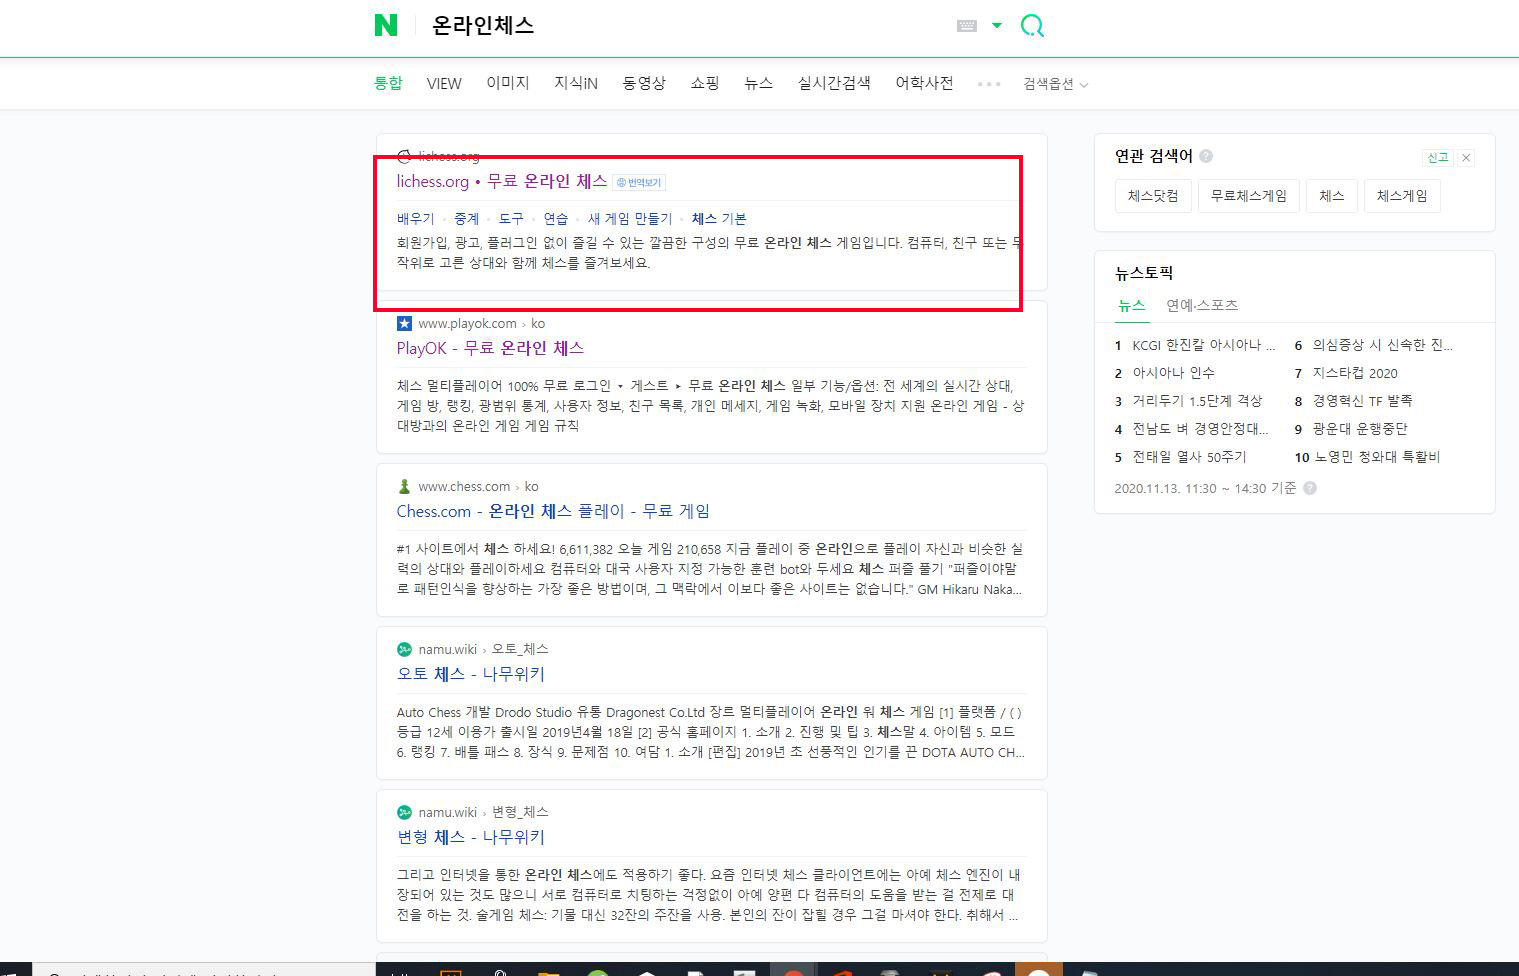Select the 통합 tab
The width and height of the screenshot is (1519, 976).
click(388, 83)
